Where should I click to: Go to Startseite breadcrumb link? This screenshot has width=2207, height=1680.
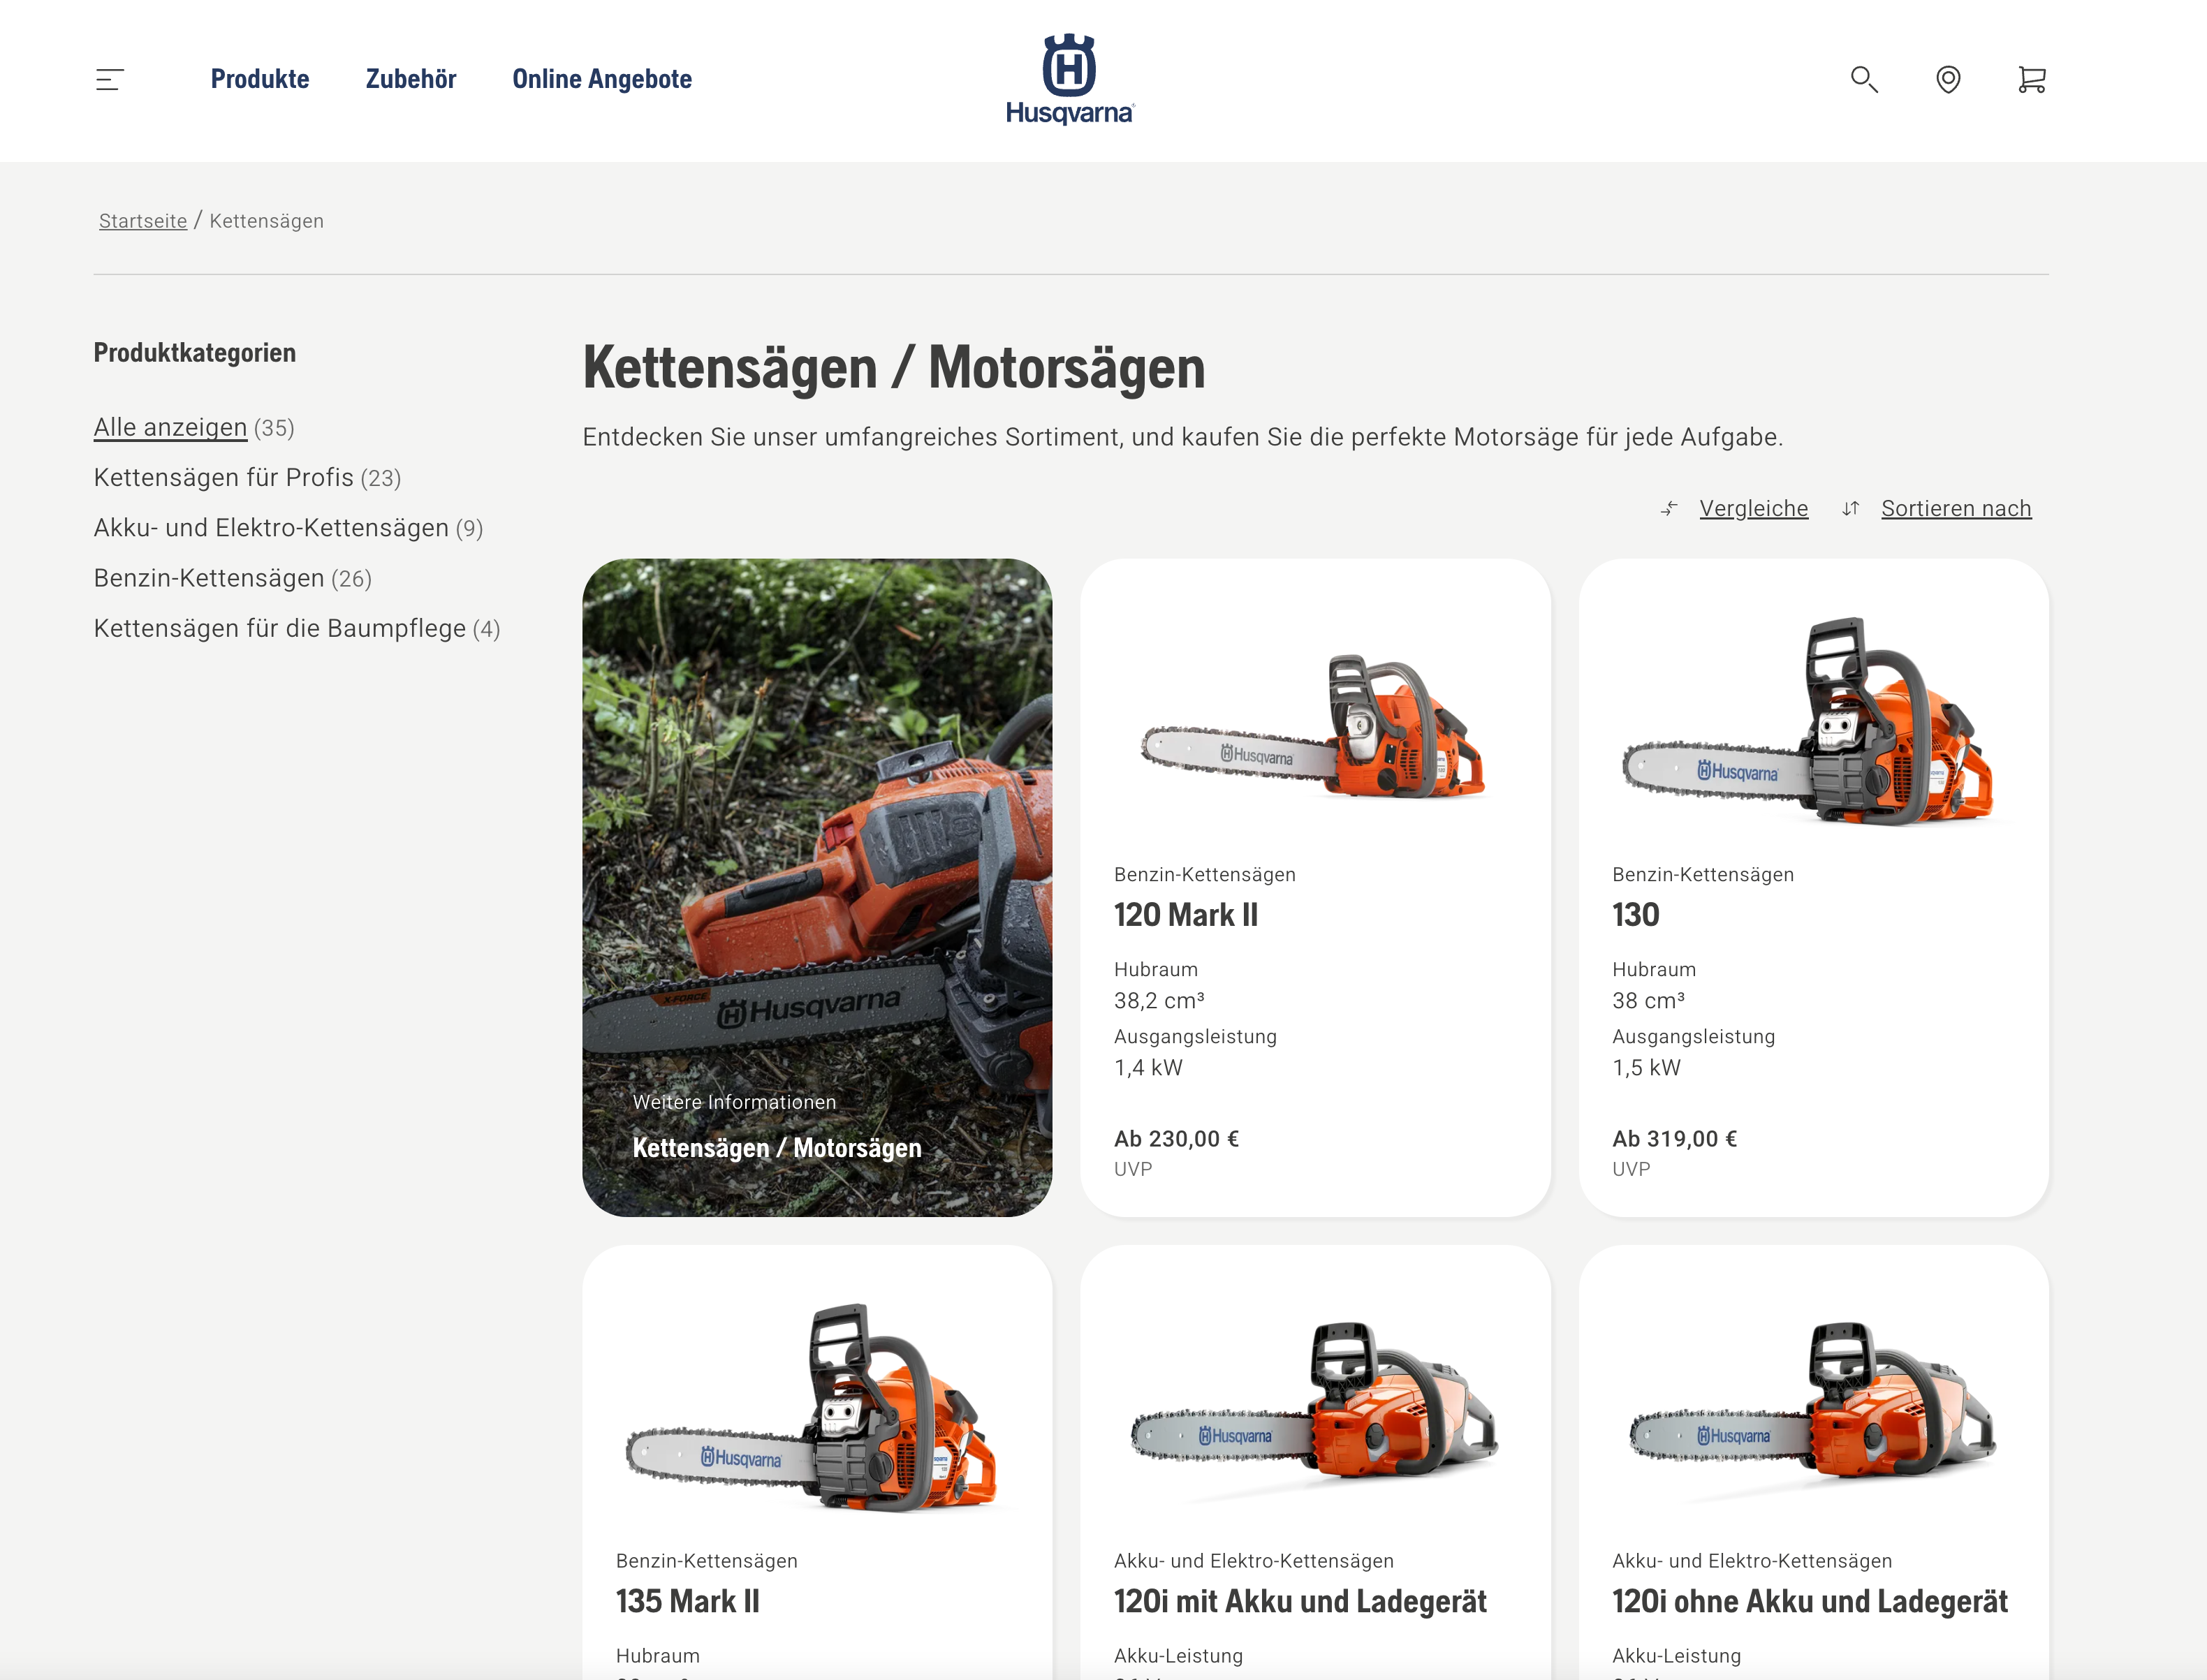(143, 221)
